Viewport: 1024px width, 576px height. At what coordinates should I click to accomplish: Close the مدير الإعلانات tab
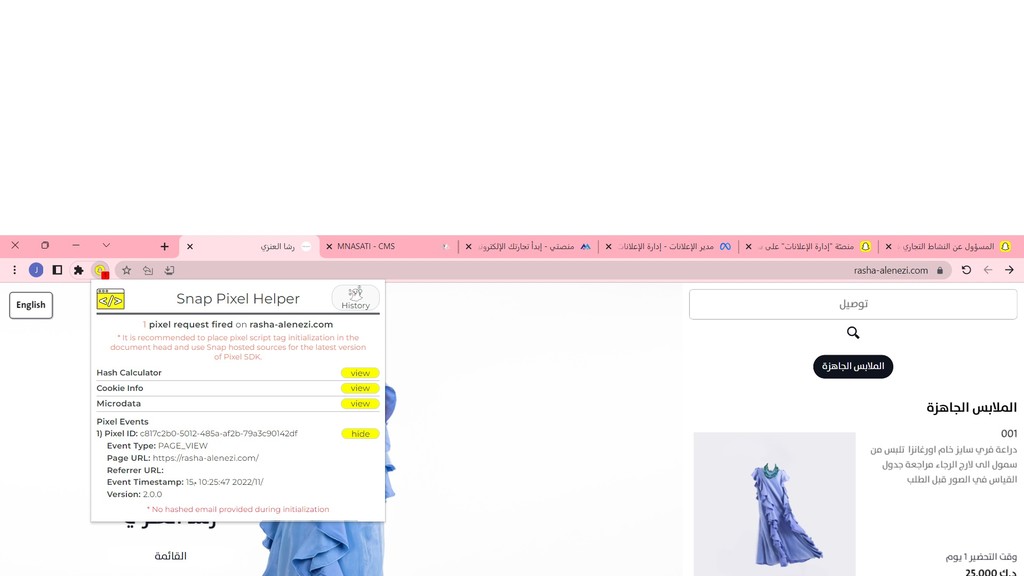(x=609, y=247)
